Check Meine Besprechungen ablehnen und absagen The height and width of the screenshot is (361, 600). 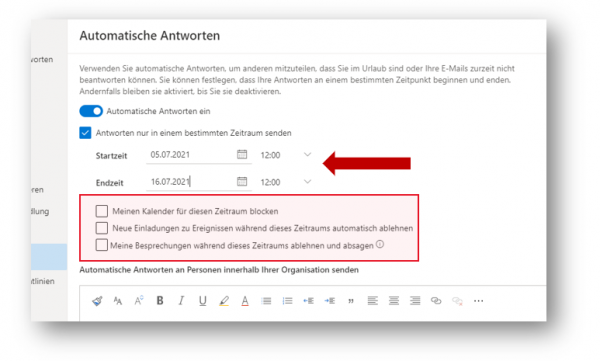pyautogui.click(x=102, y=245)
